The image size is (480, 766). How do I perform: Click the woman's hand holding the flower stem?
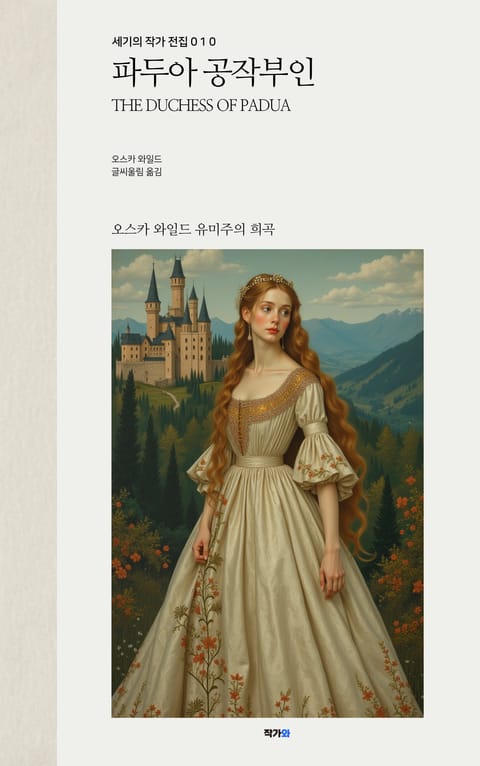coord(201,548)
